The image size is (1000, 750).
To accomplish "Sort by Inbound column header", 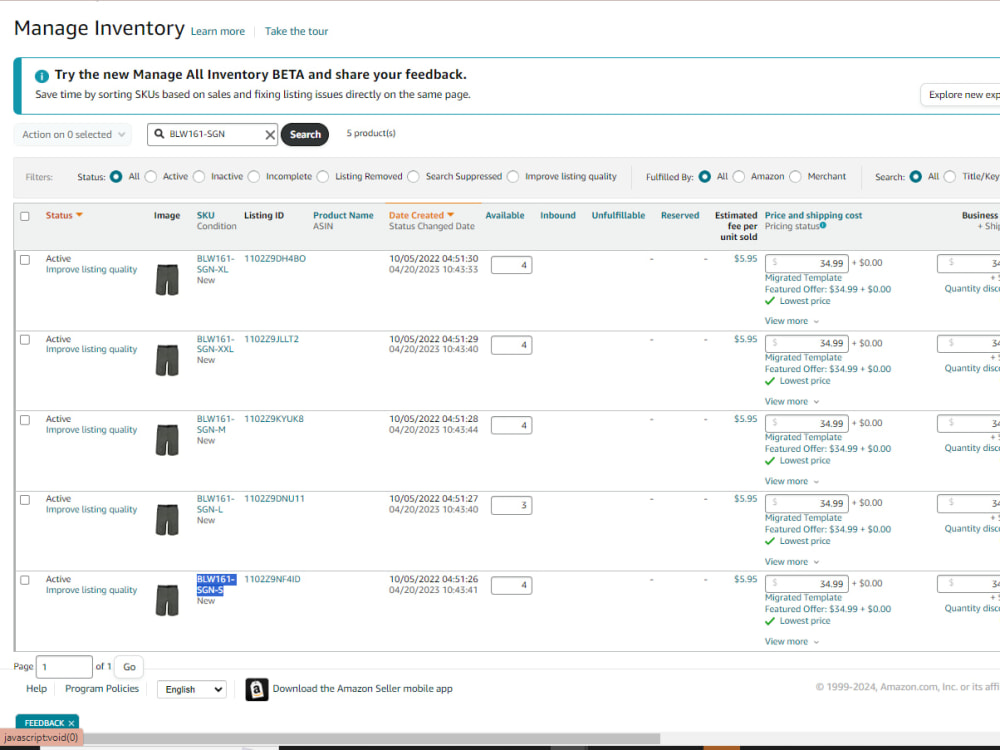I will [558, 216].
